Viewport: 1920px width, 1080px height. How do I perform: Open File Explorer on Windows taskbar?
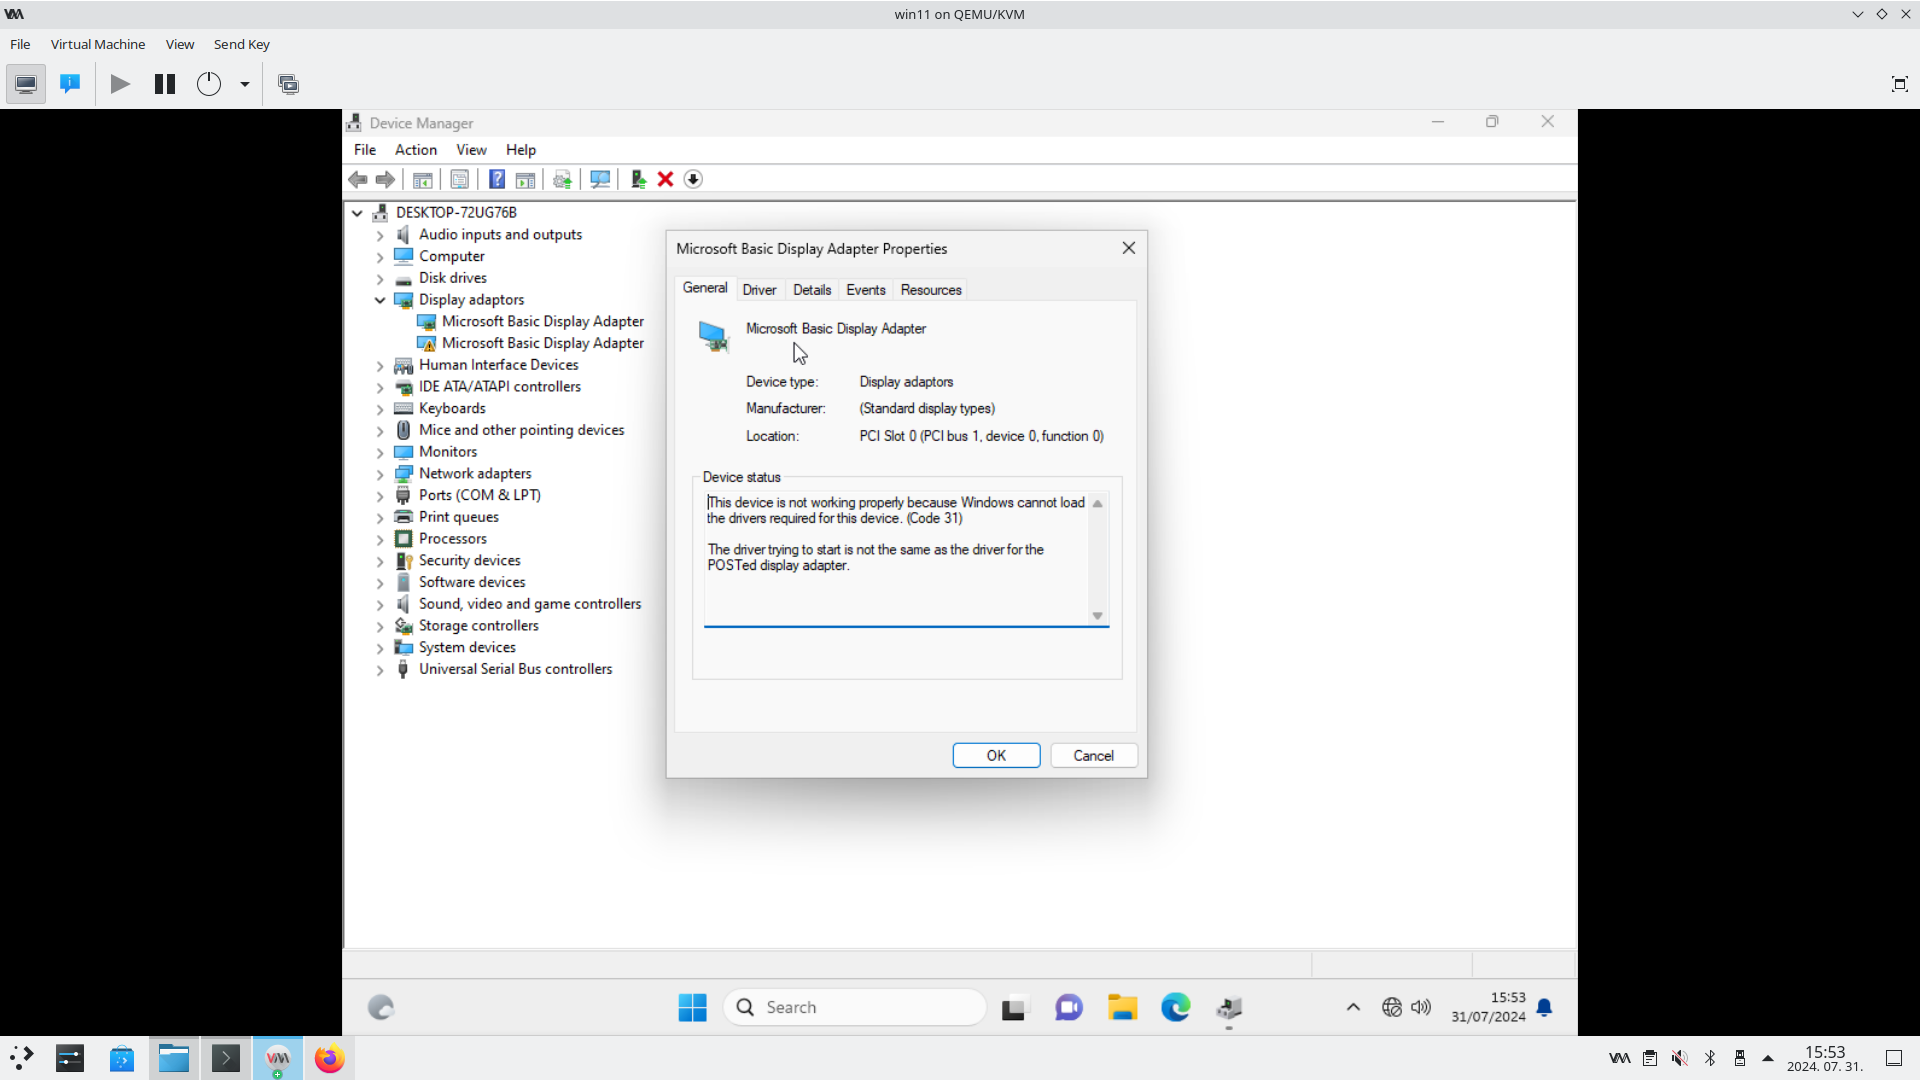pos(1122,1007)
